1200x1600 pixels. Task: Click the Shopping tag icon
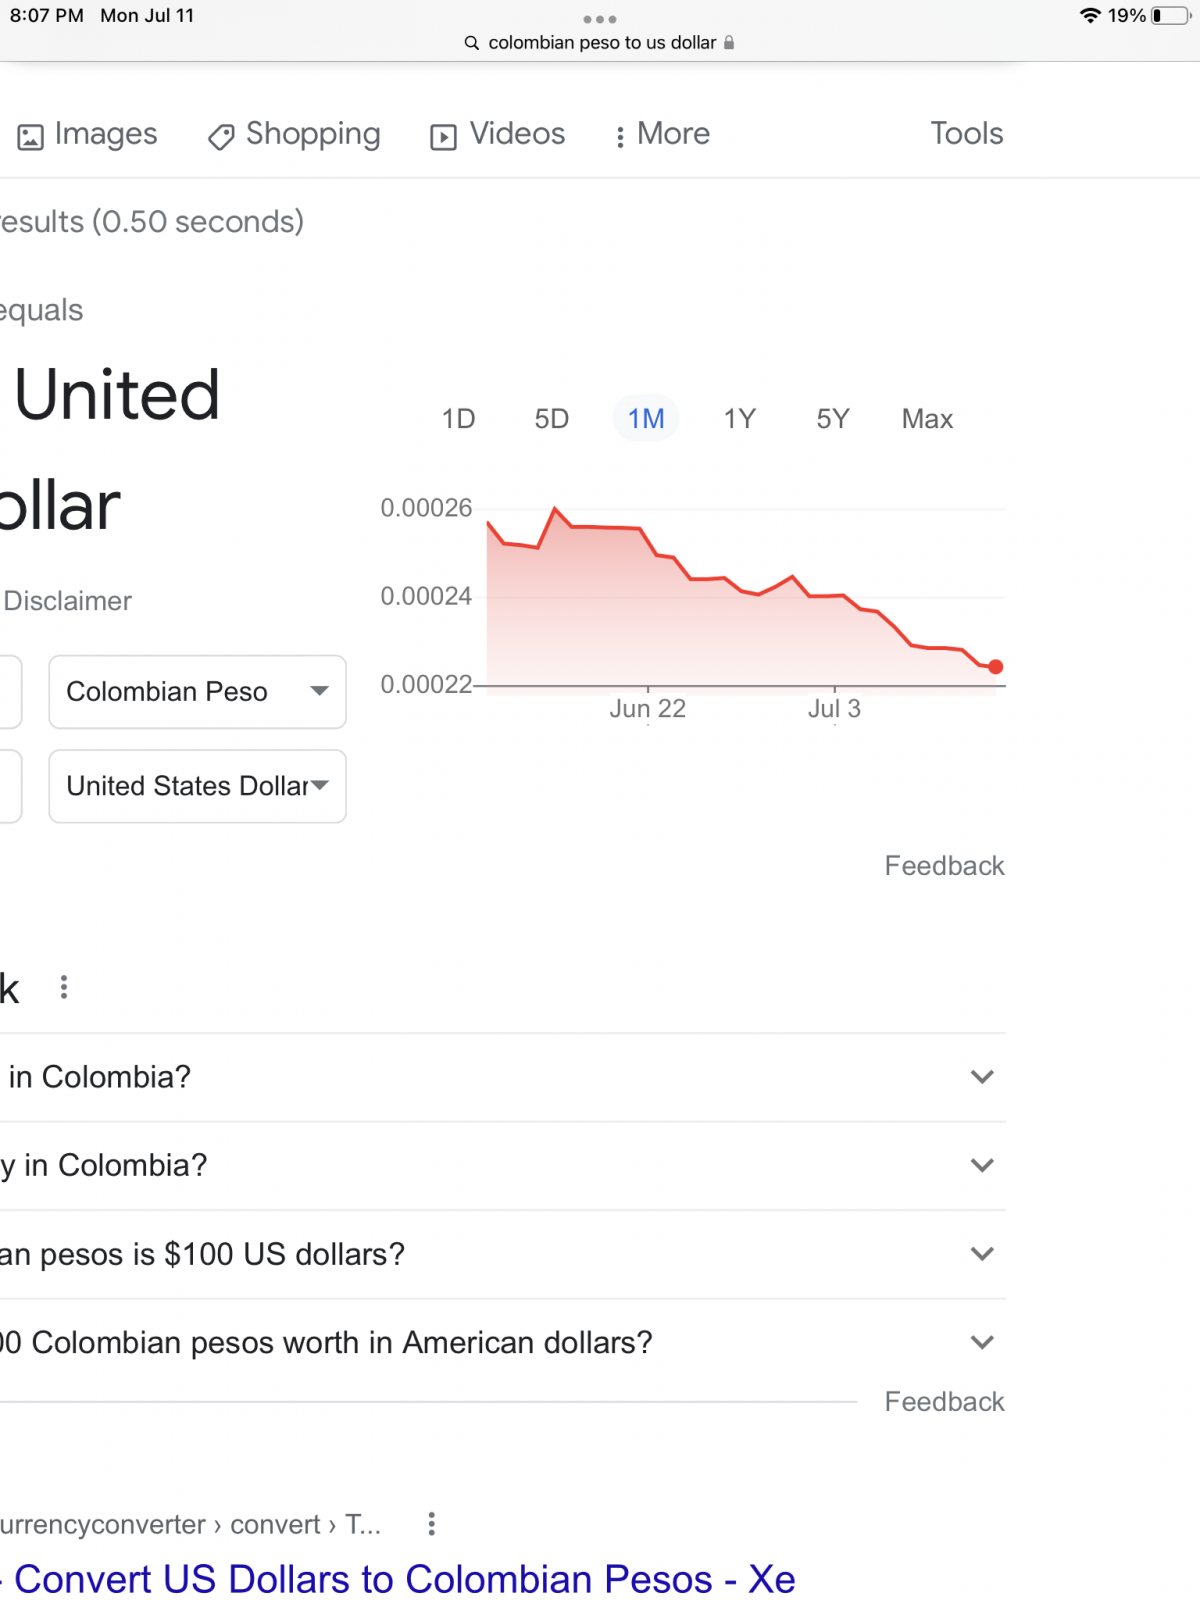[221, 136]
